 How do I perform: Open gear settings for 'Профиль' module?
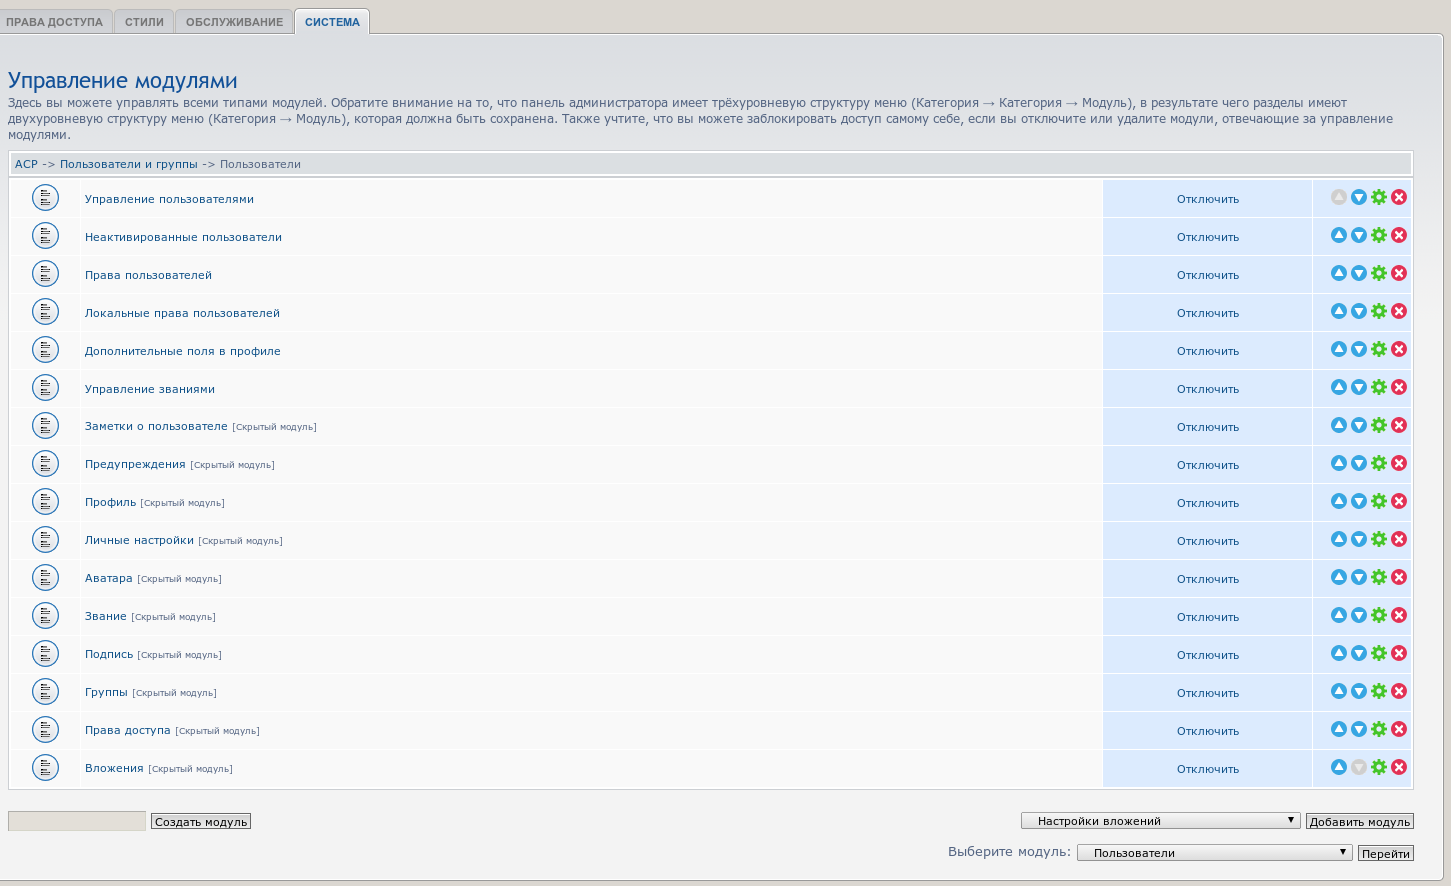pyautogui.click(x=1379, y=501)
